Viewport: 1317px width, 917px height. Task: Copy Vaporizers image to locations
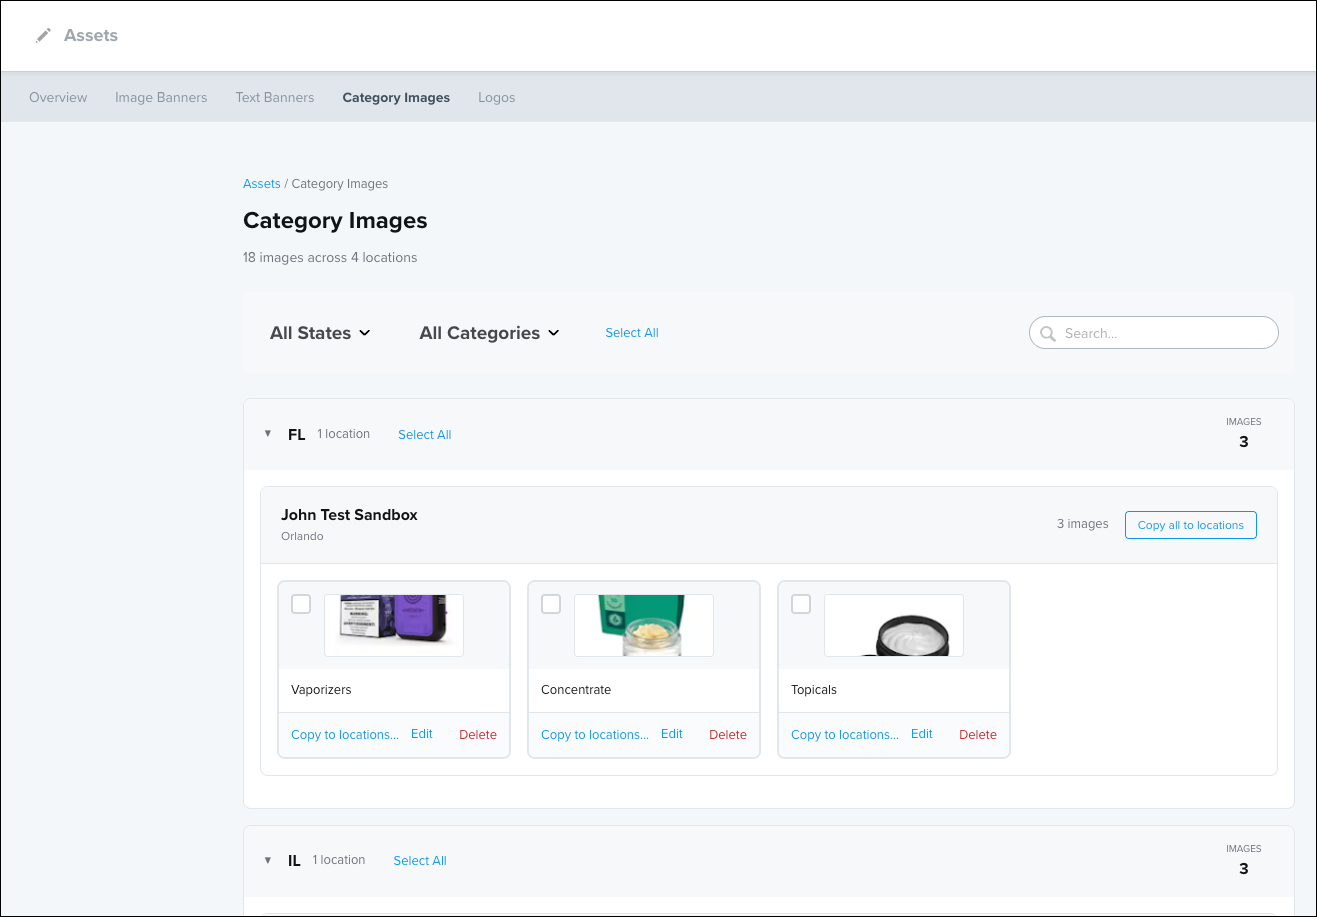coord(345,735)
